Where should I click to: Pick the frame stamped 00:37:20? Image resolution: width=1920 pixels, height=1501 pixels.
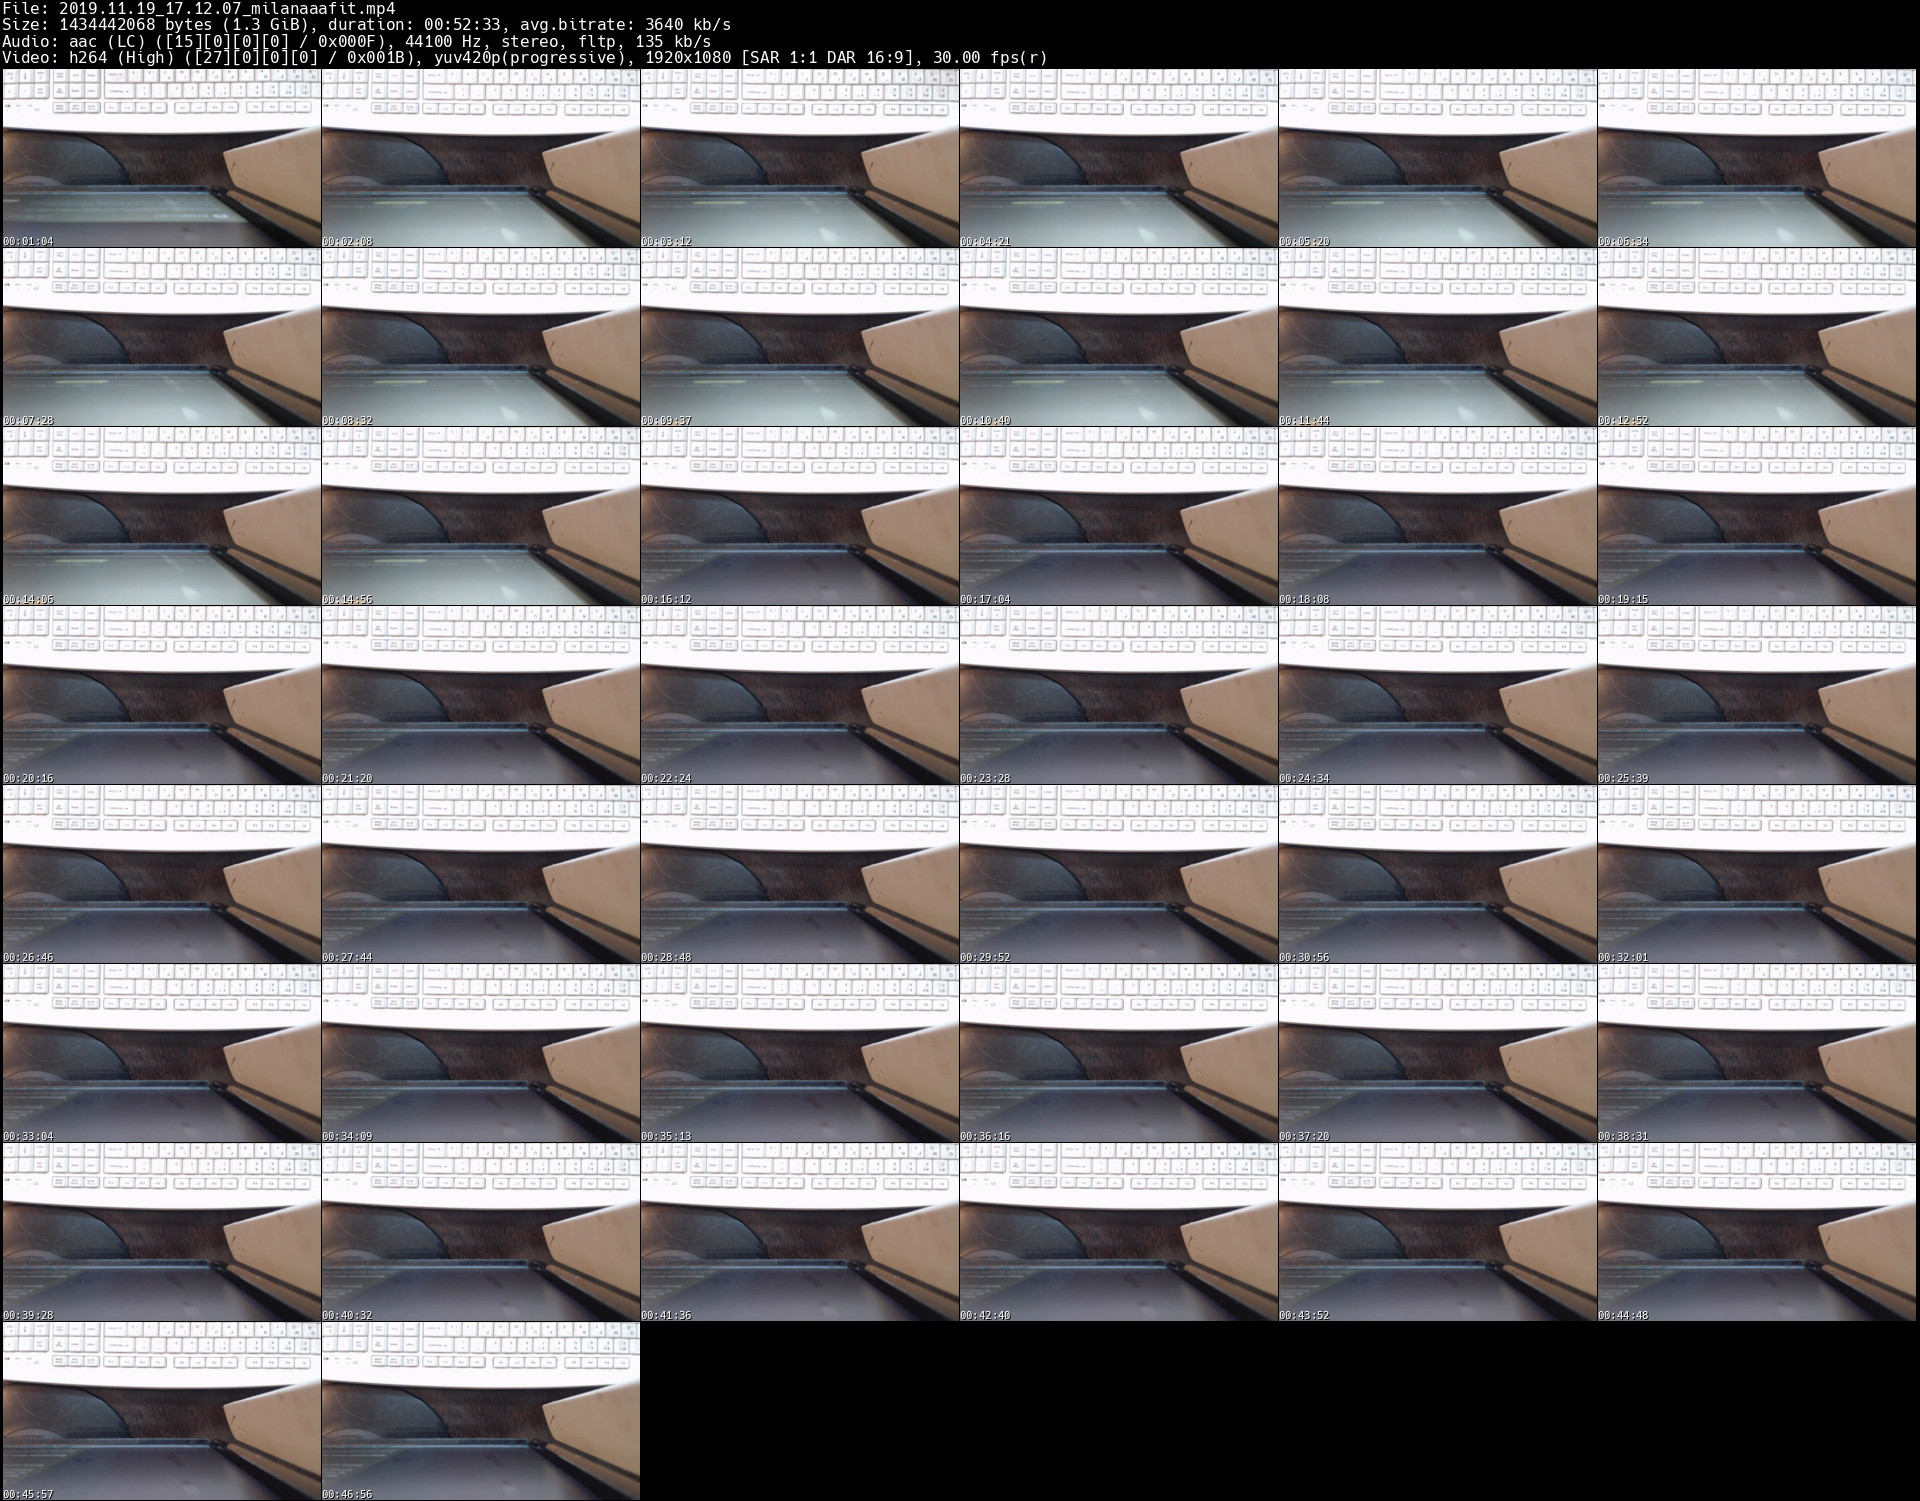tap(1437, 1053)
